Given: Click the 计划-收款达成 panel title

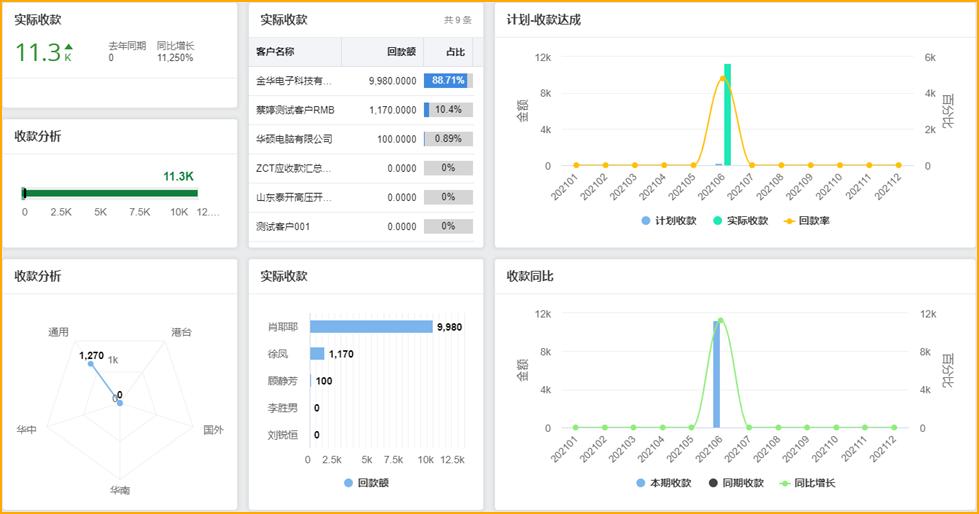Looking at the screenshot, I should click(x=543, y=20).
